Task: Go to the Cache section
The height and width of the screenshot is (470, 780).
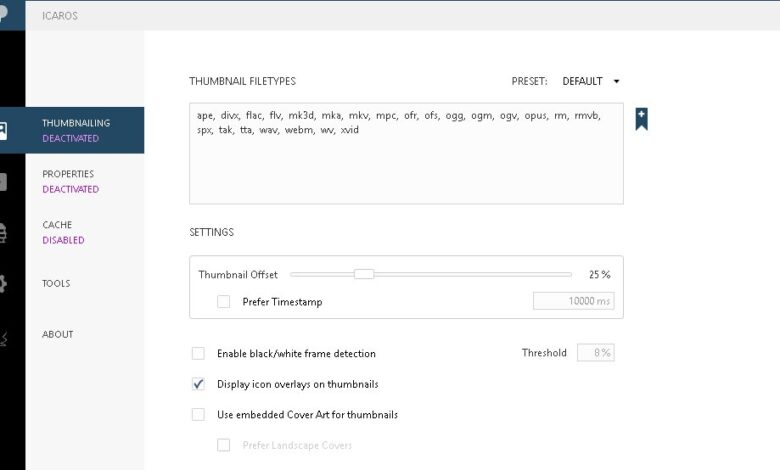Action: point(63,232)
